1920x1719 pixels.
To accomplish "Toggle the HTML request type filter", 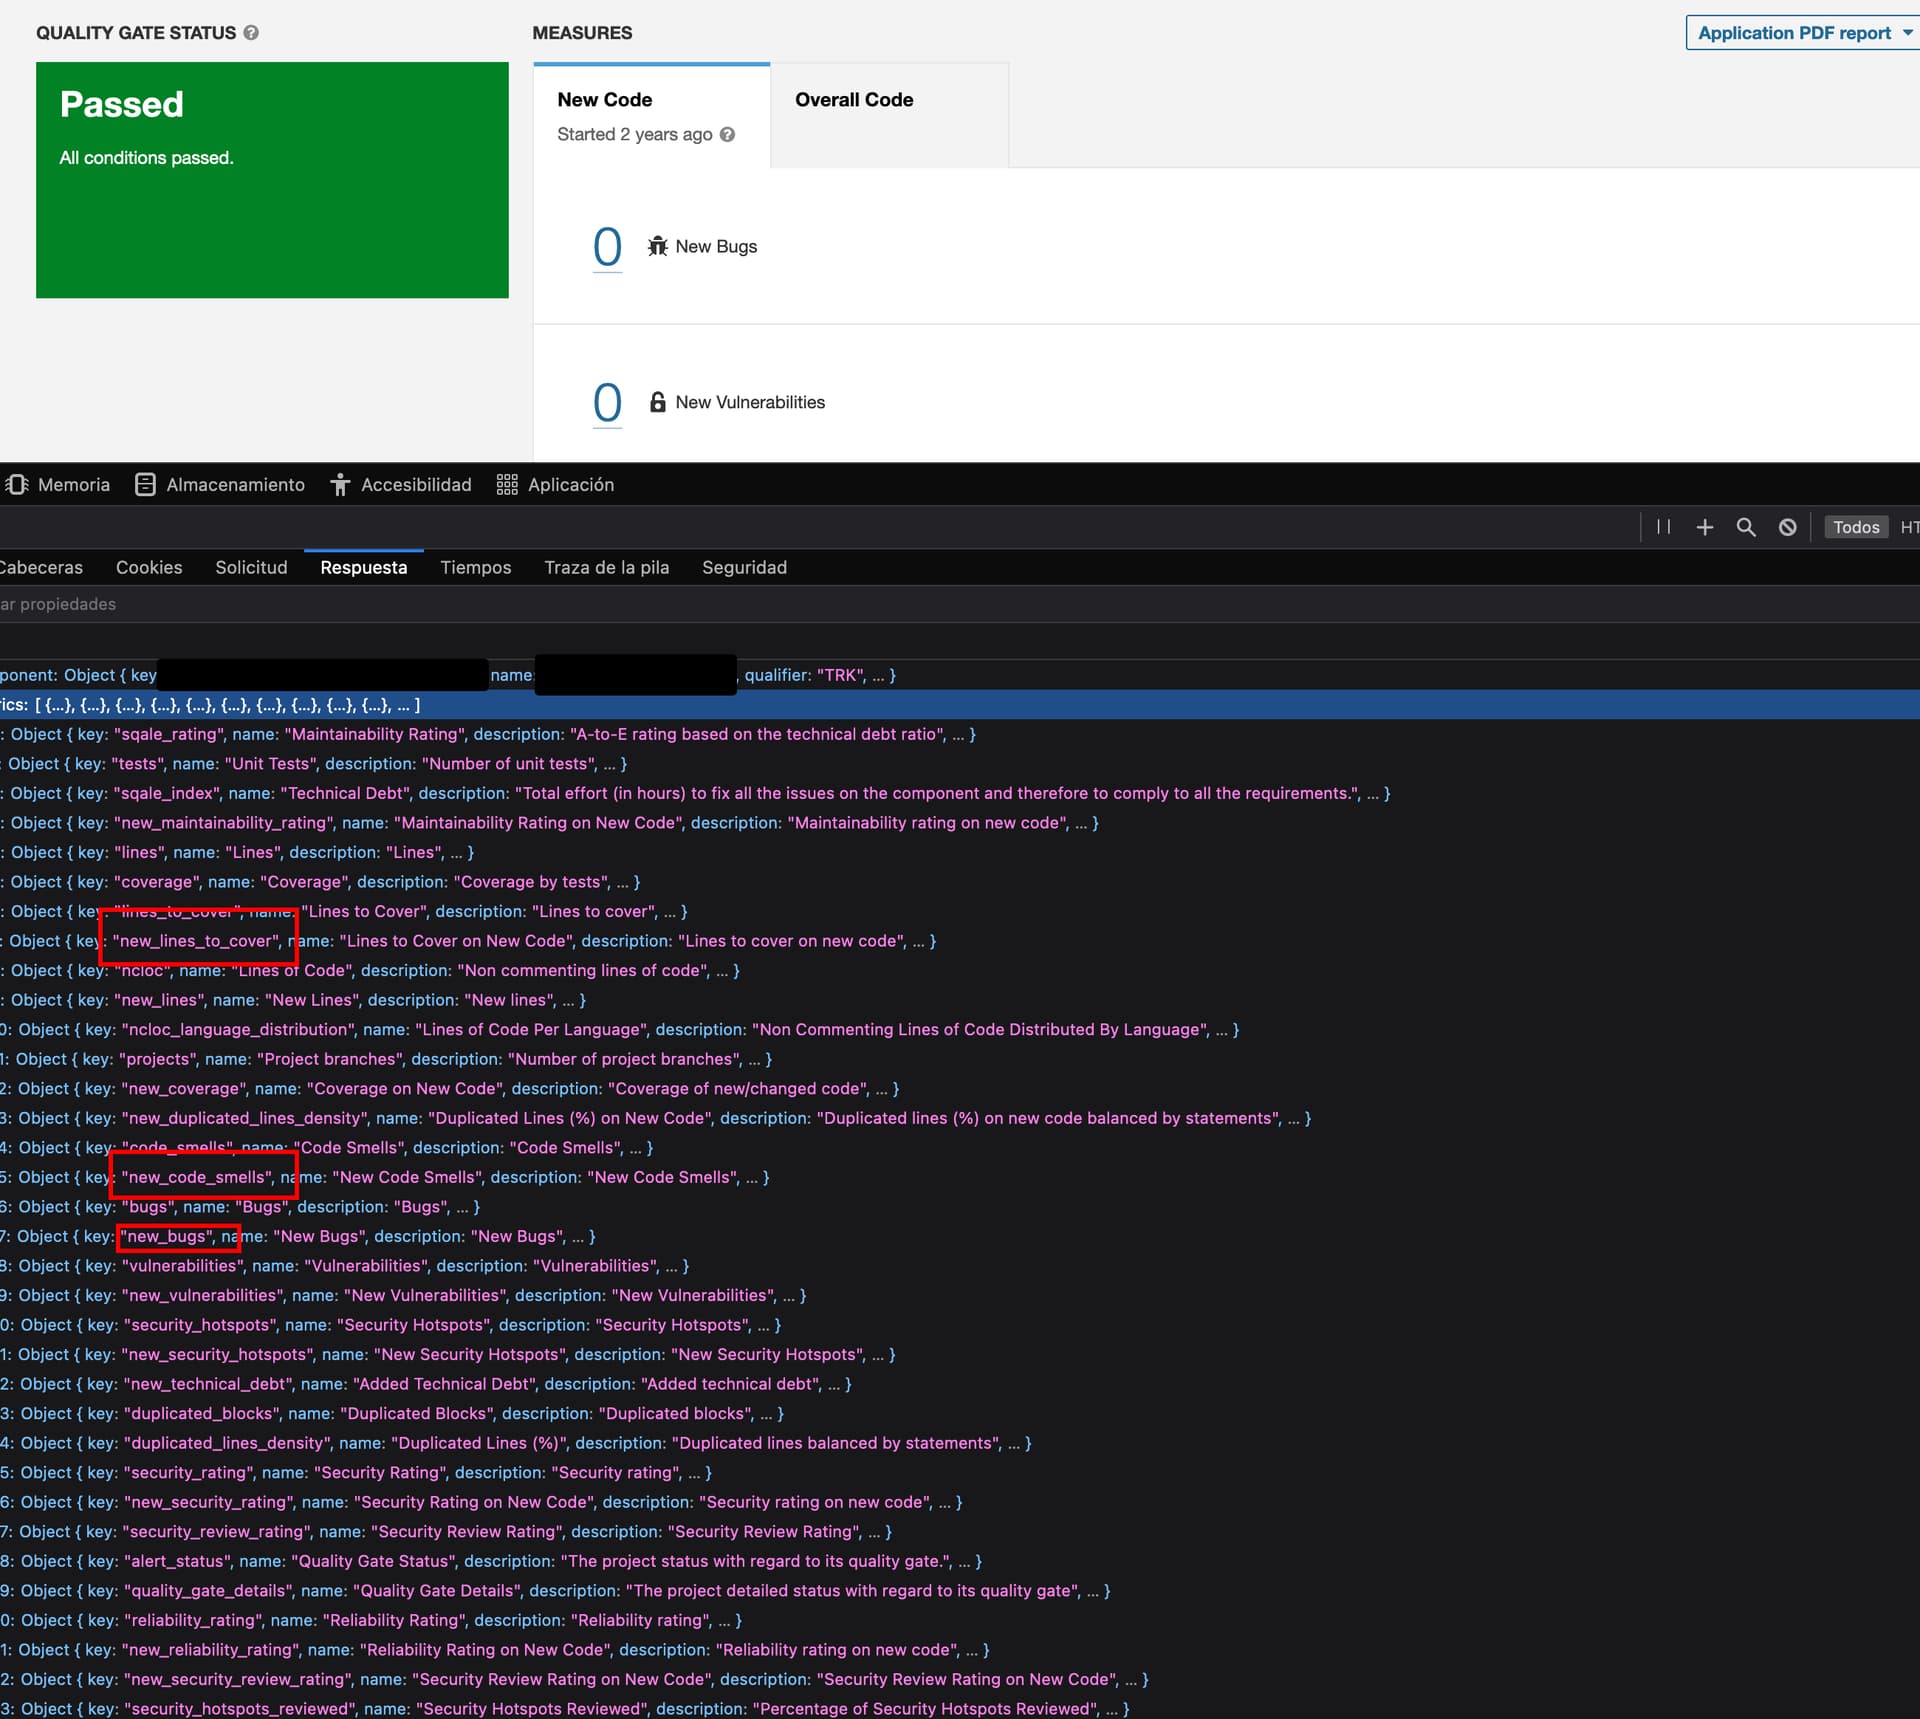I will coord(1910,527).
